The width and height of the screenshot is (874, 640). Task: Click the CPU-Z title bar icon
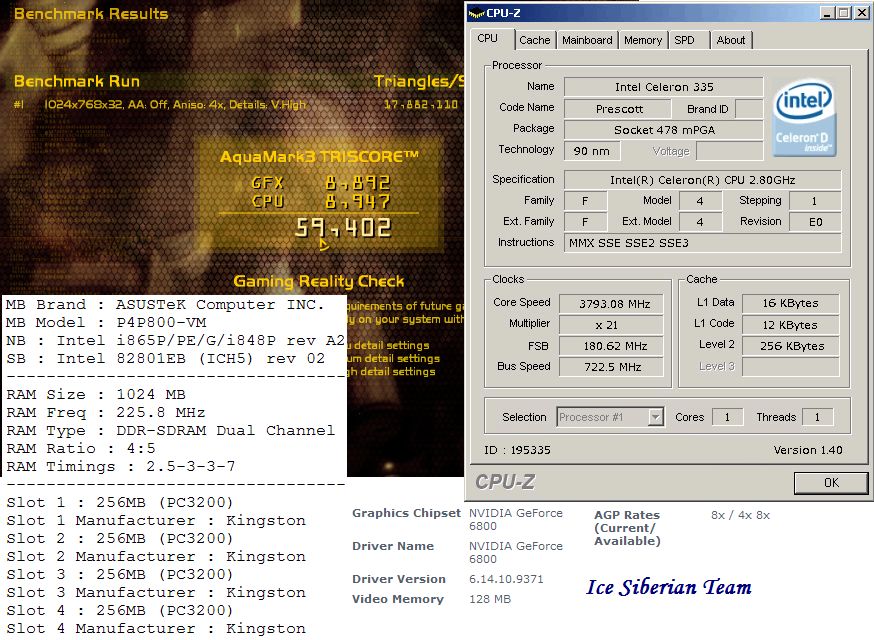pyautogui.click(x=477, y=13)
